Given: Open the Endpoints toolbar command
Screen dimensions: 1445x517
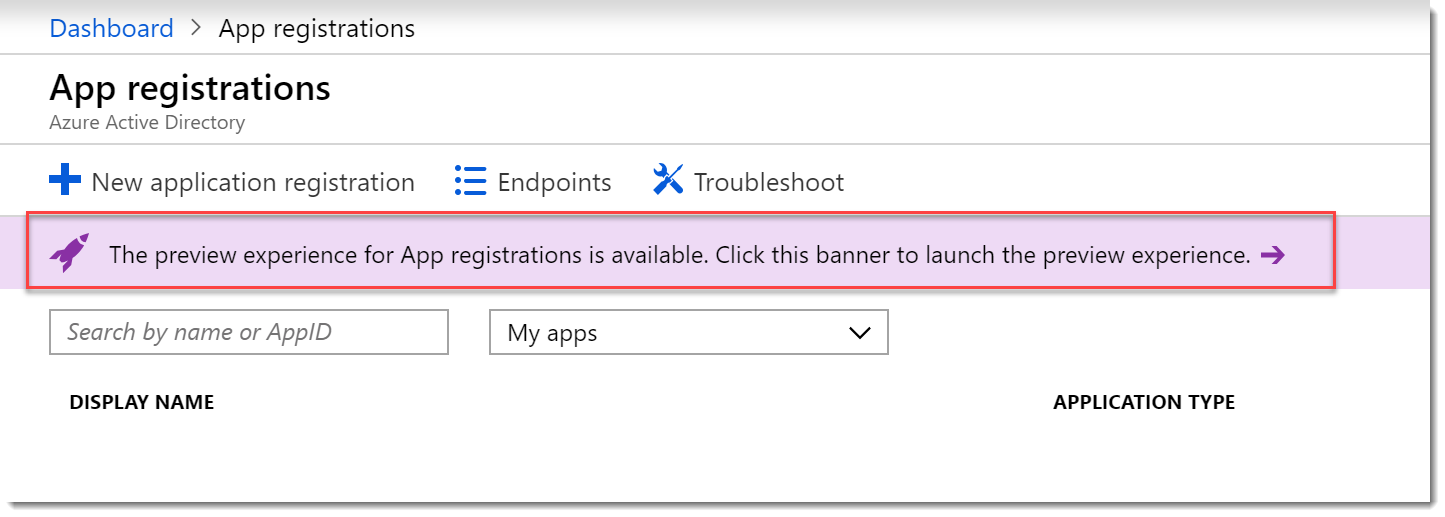Looking at the screenshot, I should 533,182.
